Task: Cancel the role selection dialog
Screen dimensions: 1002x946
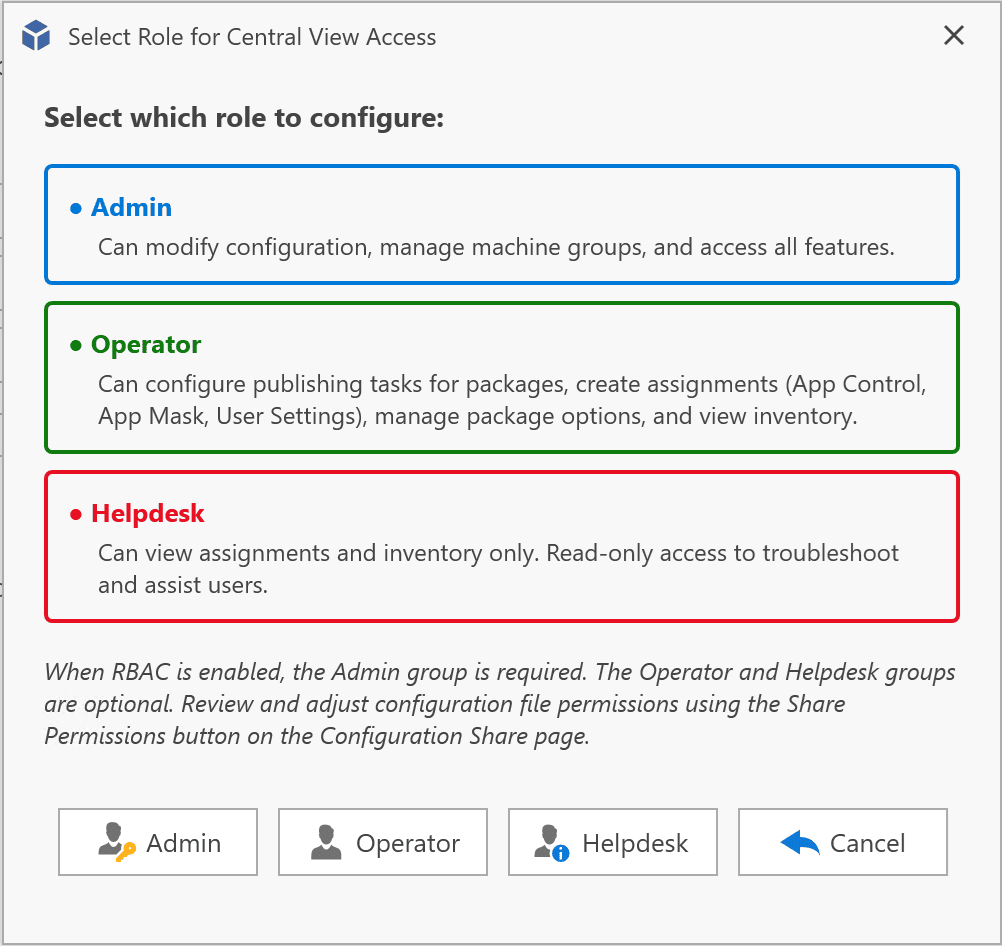Action: pos(842,843)
